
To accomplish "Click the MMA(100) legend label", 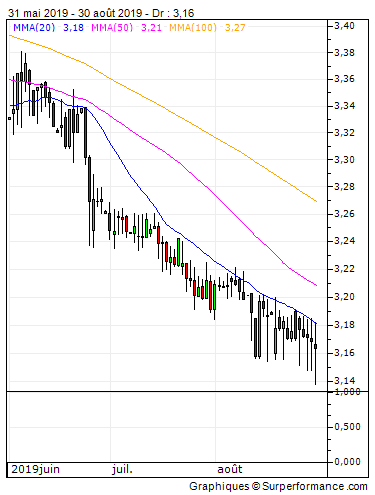I will (193, 27).
